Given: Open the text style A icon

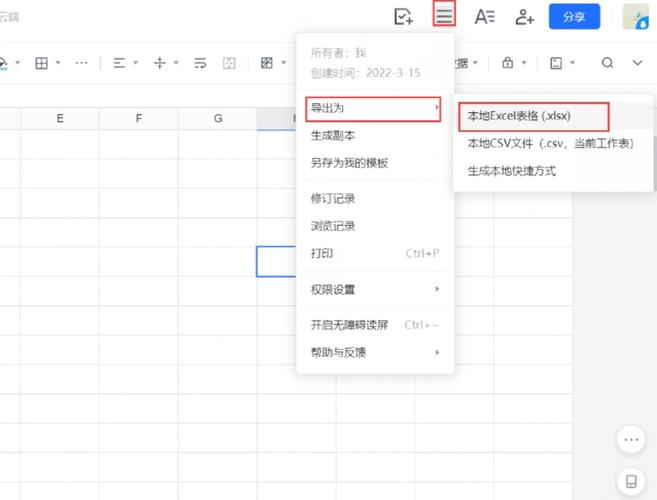Looking at the screenshot, I should (484, 17).
